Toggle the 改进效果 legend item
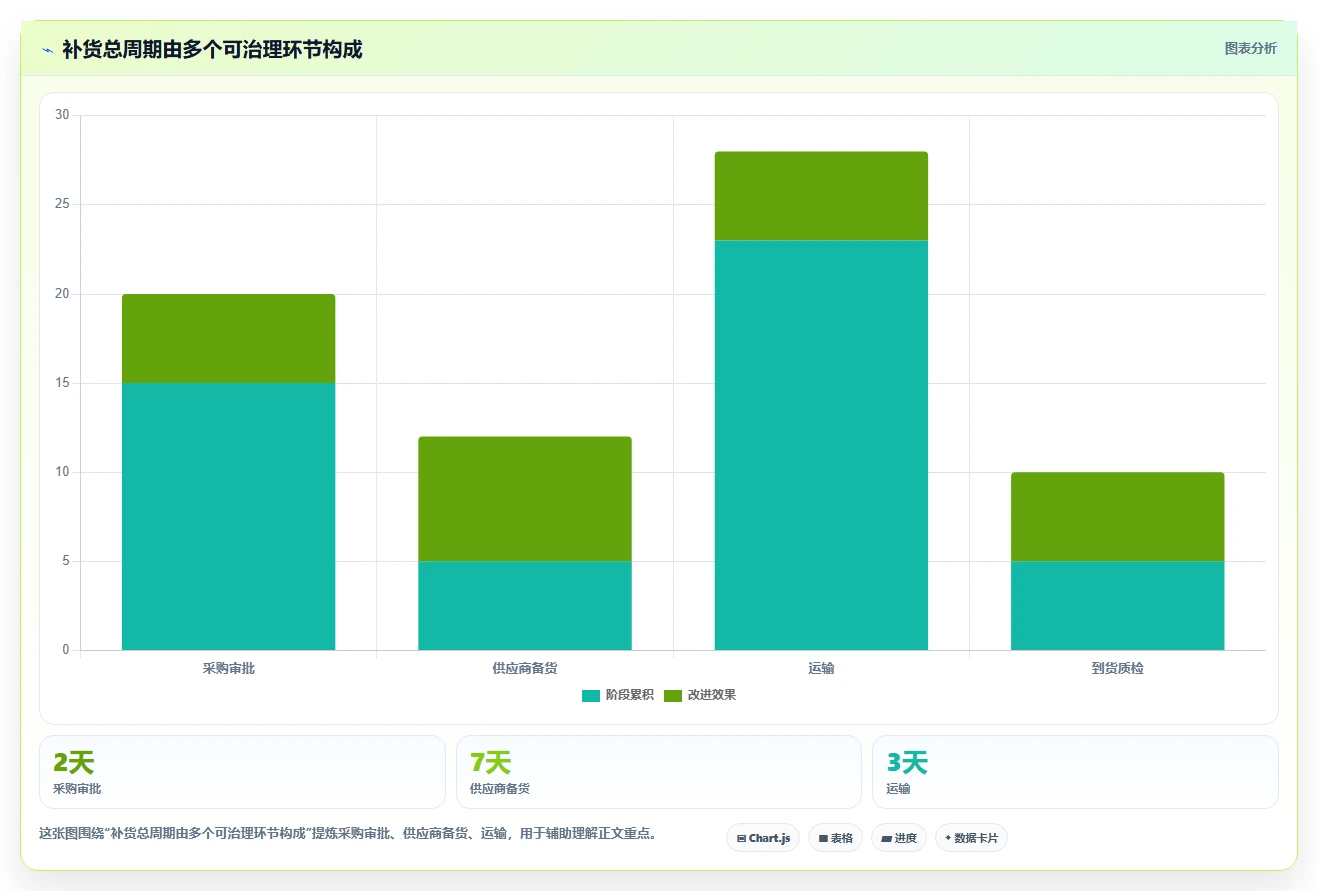 699,695
